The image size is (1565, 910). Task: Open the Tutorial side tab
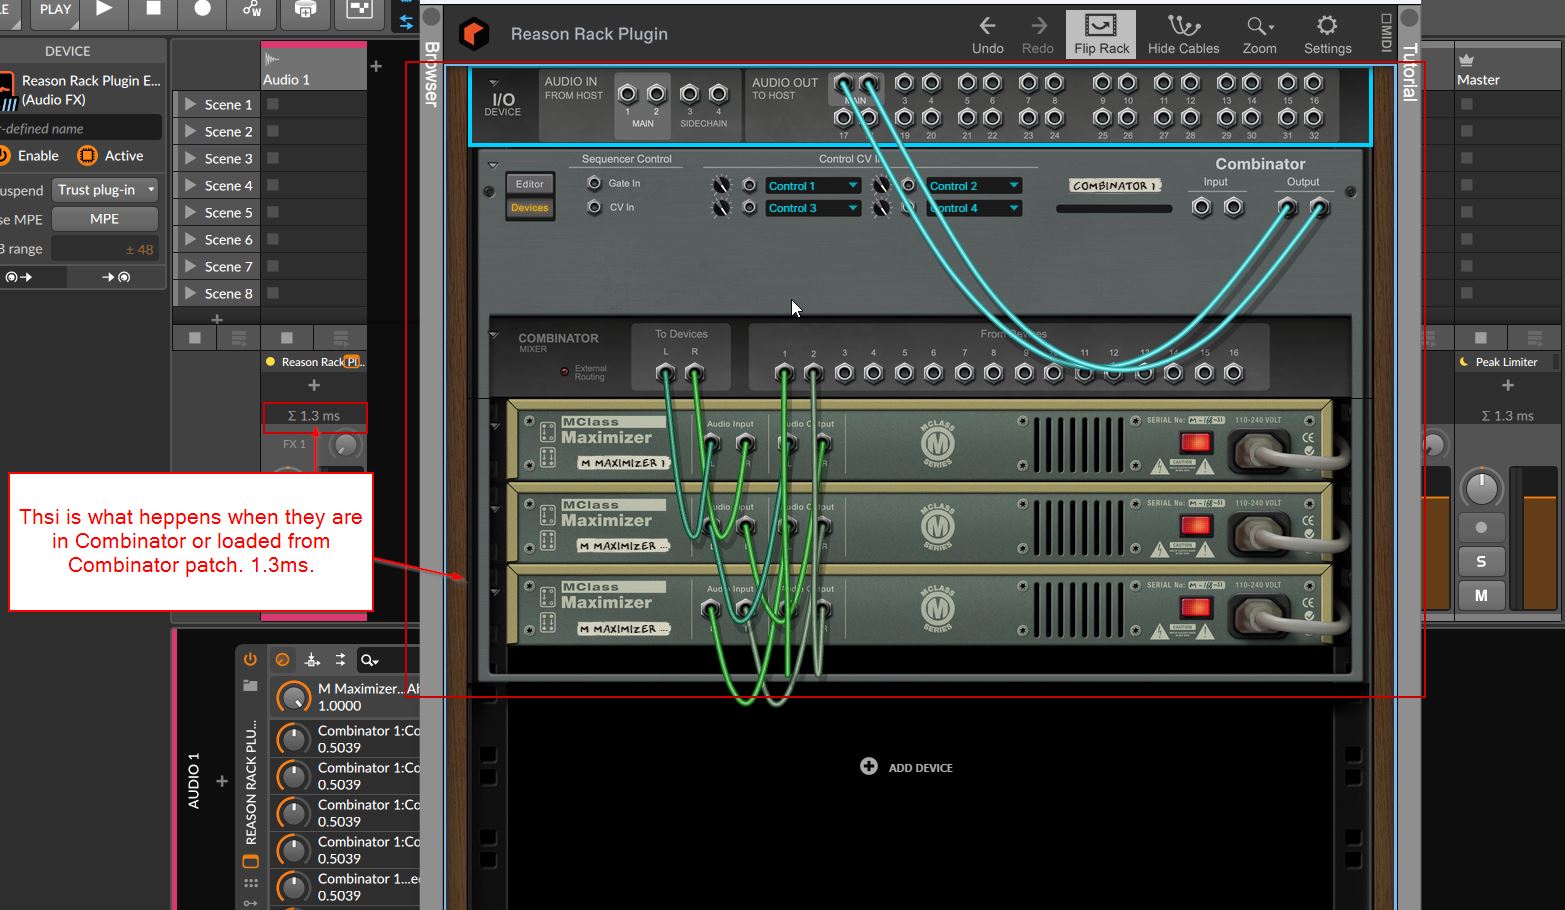1409,72
